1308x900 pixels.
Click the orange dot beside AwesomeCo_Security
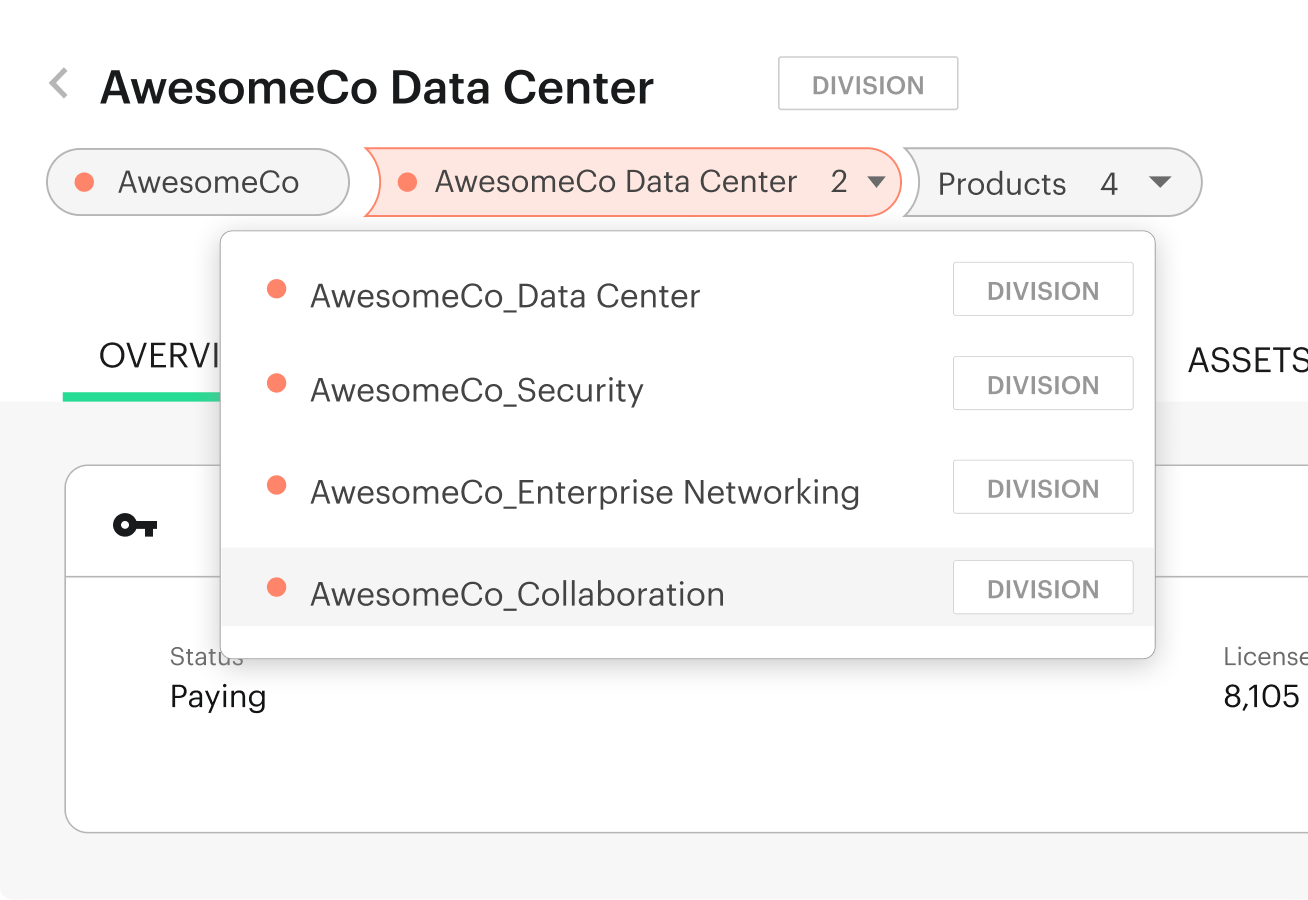coord(276,382)
